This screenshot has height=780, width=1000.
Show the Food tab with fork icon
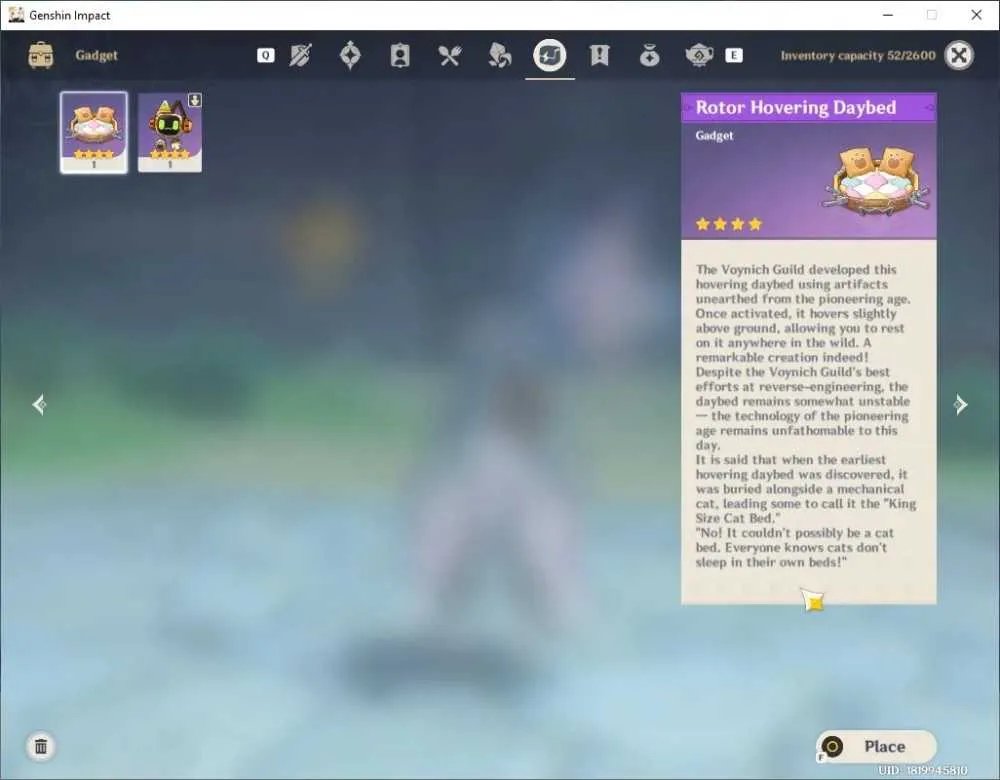tap(450, 55)
